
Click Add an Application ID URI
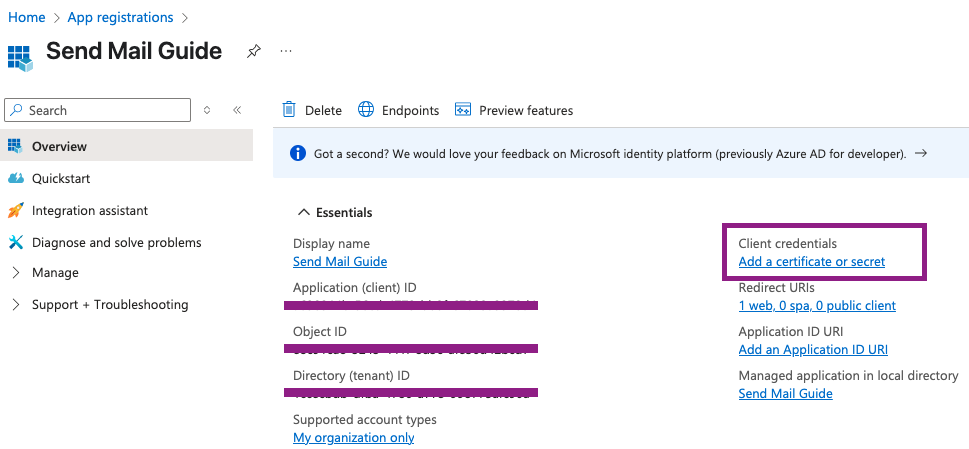[x=813, y=350]
